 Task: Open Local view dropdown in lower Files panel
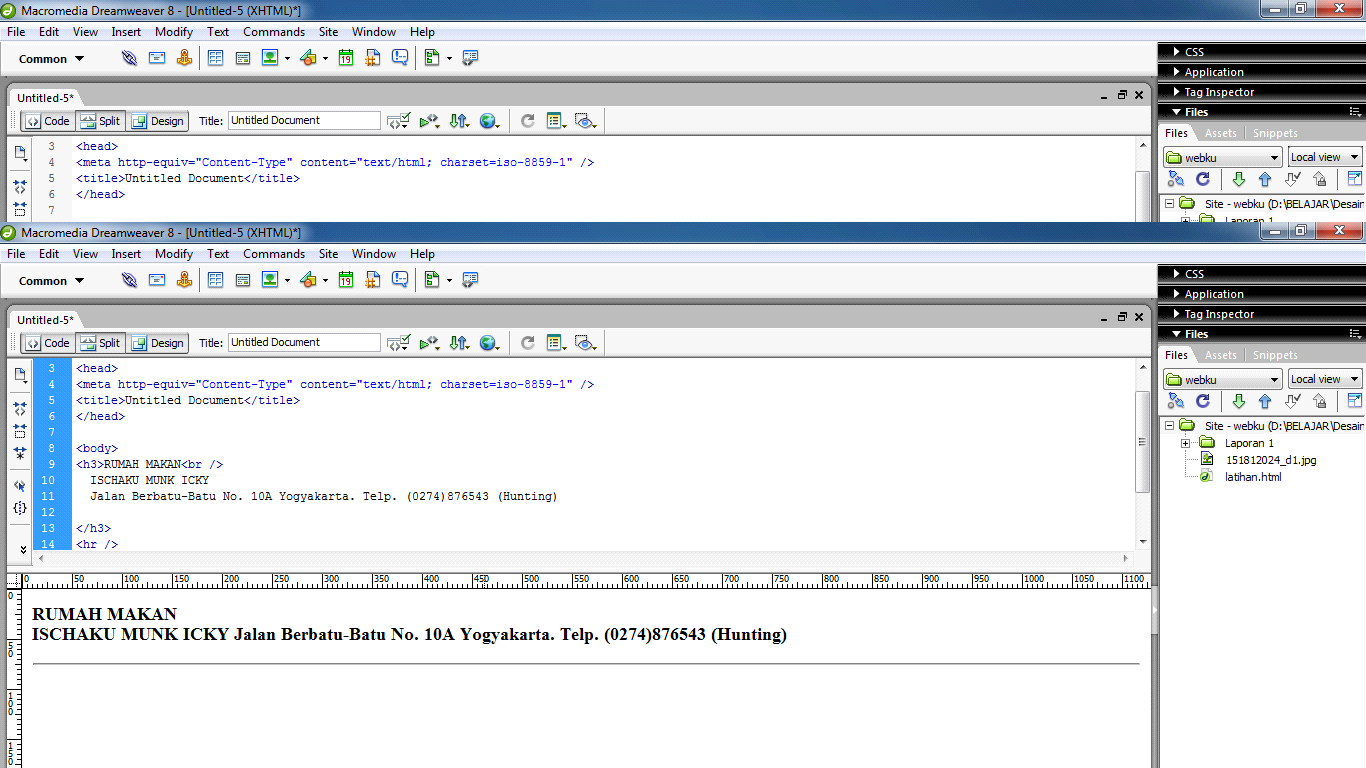tap(1325, 379)
